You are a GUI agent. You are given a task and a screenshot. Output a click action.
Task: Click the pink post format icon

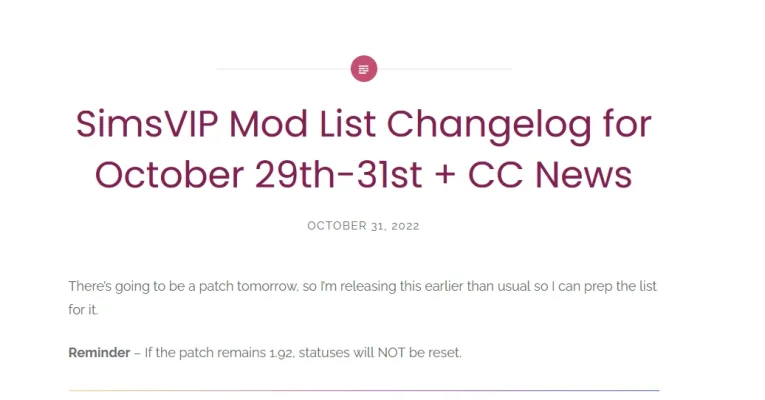coord(363,69)
